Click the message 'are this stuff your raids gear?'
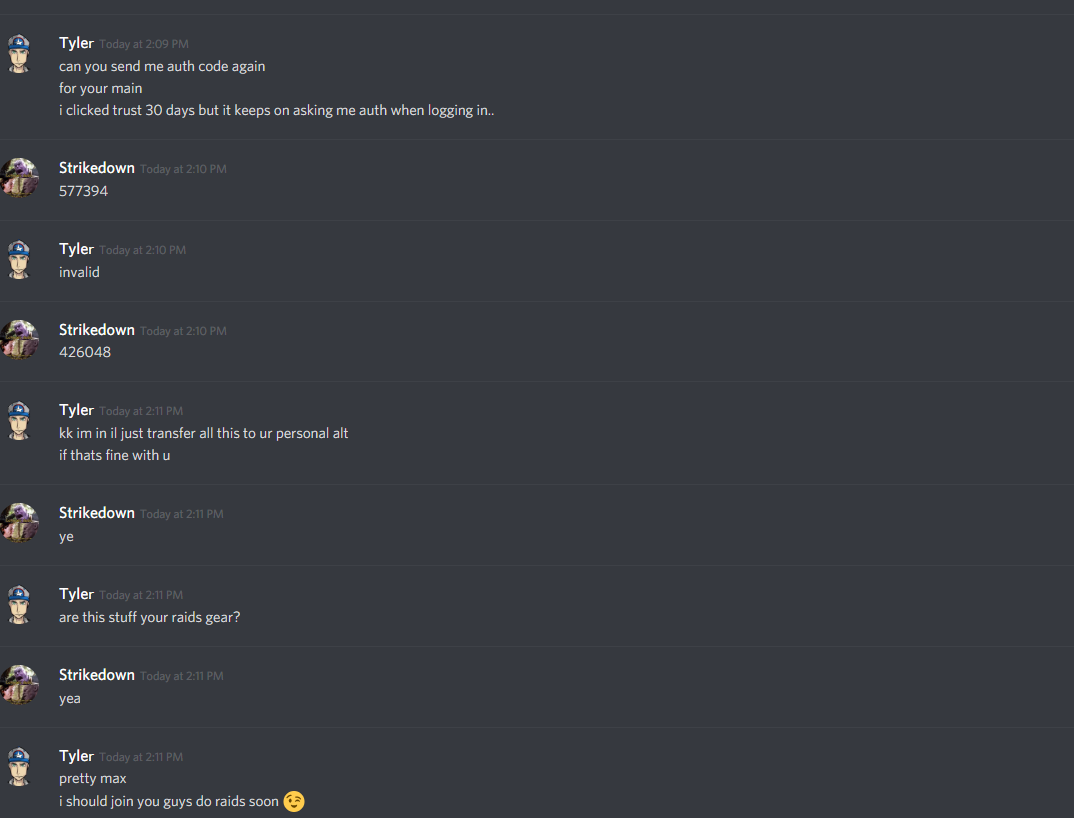 (x=149, y=617)
